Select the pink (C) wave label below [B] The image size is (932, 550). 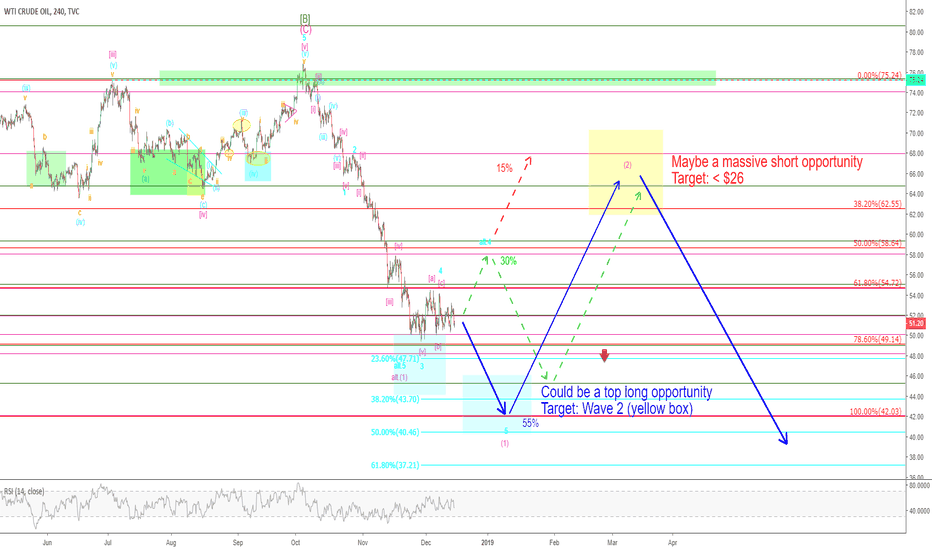pyautogui.click(x=306, y=30)
